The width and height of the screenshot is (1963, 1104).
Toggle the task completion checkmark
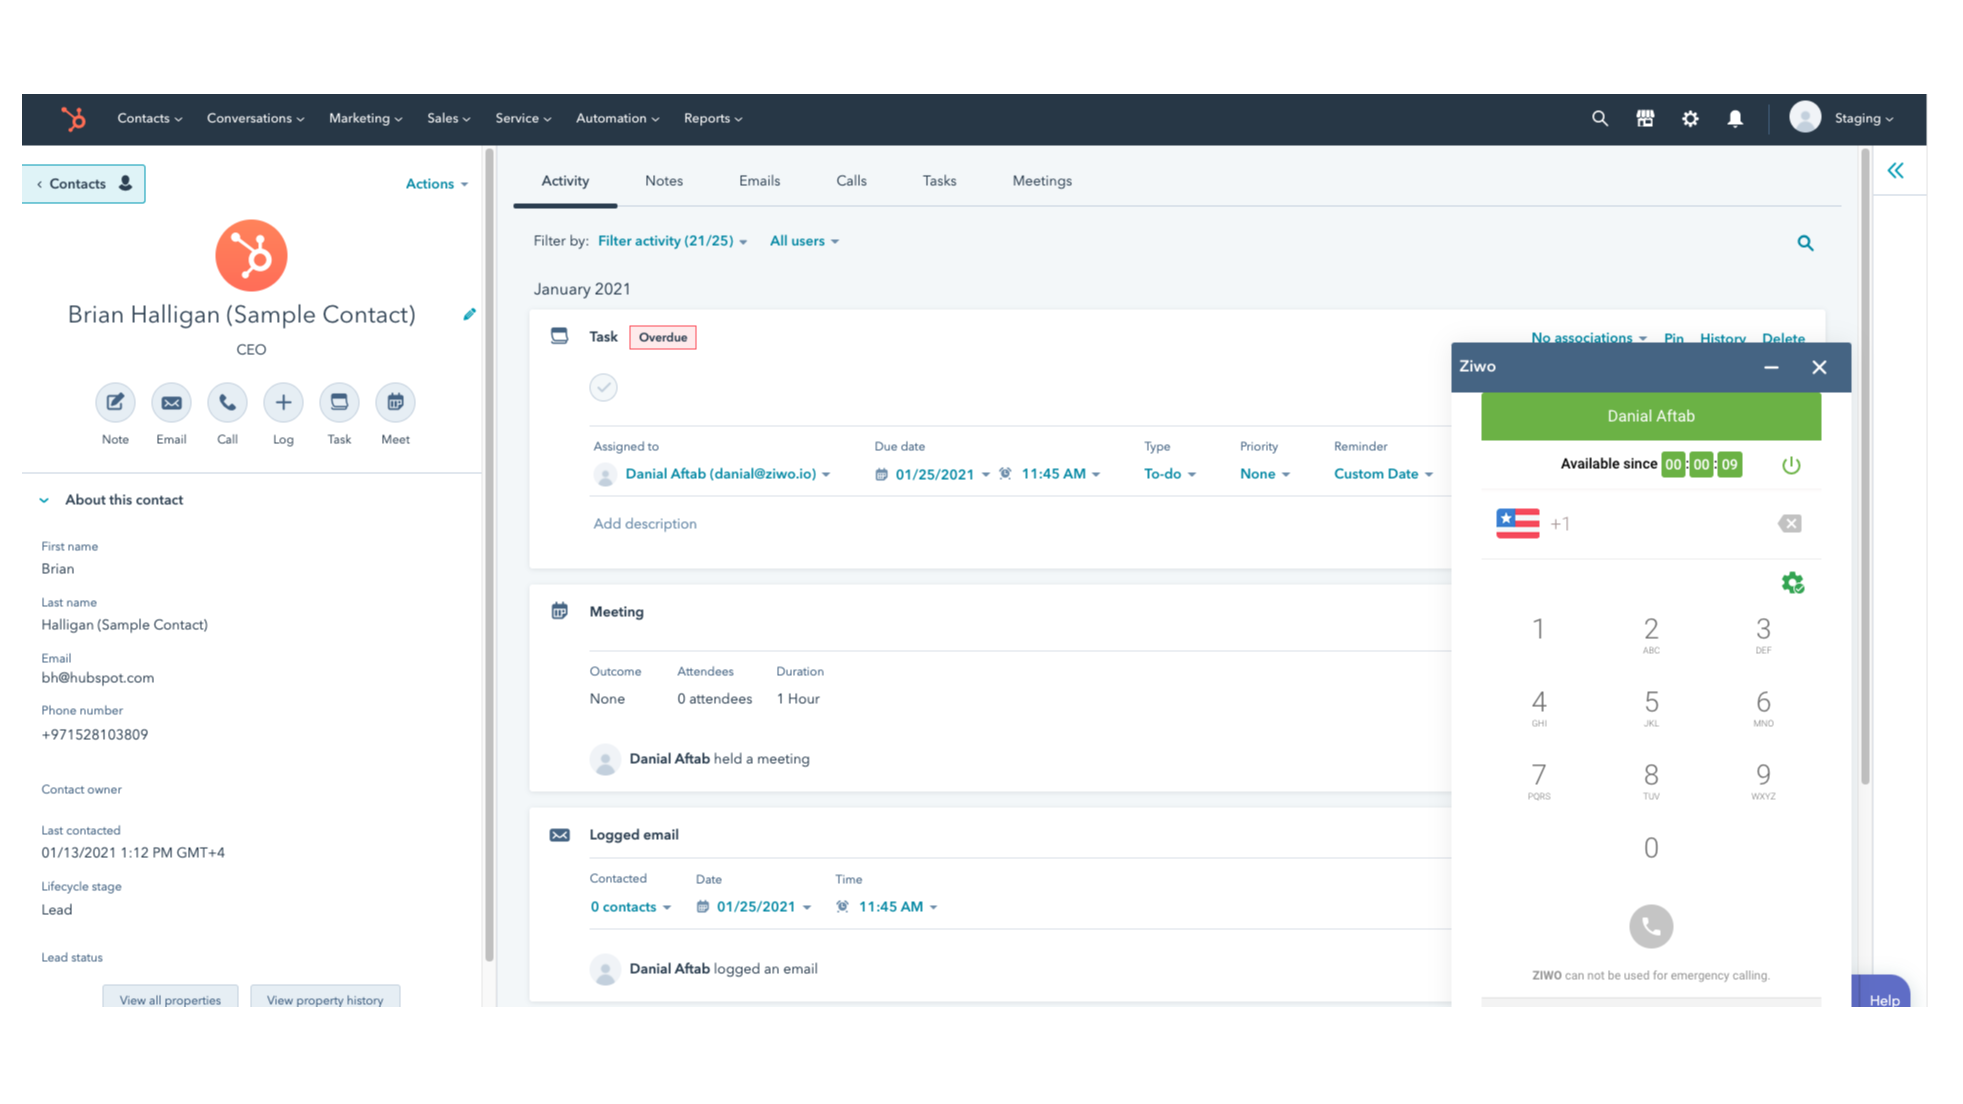tap(604, 388)
